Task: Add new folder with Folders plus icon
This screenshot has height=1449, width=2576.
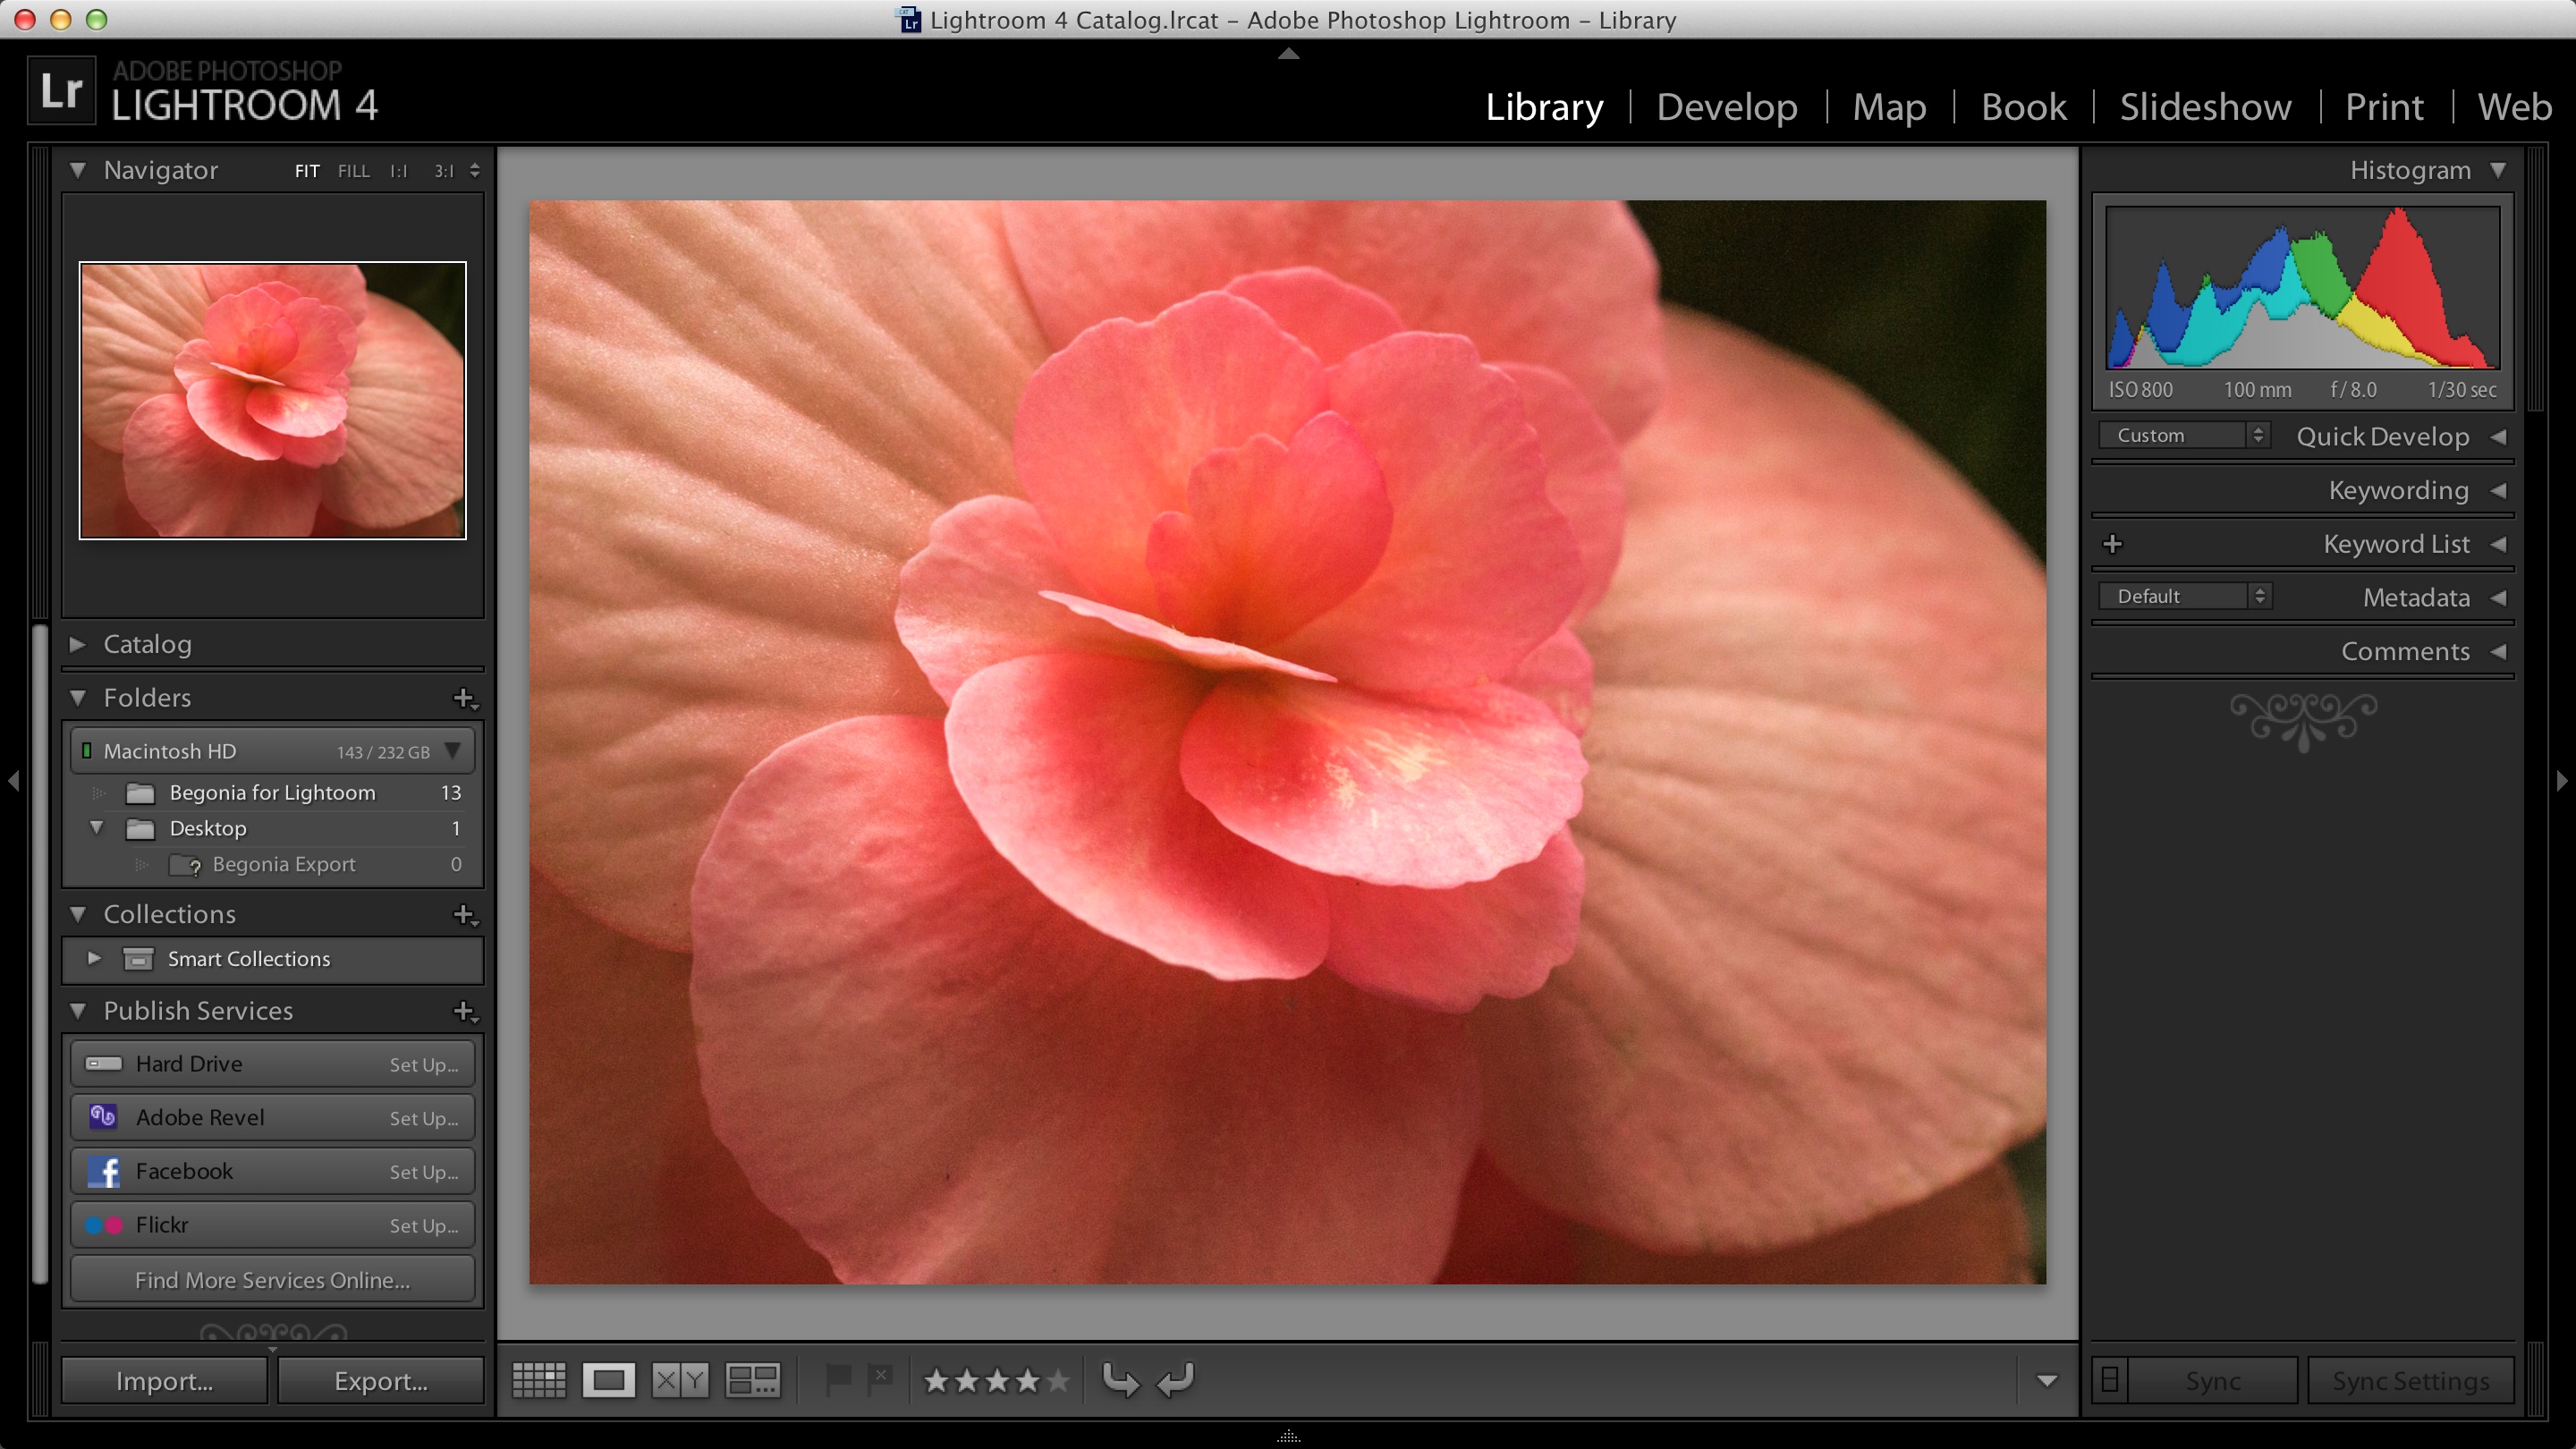Action: pos(464,698)
